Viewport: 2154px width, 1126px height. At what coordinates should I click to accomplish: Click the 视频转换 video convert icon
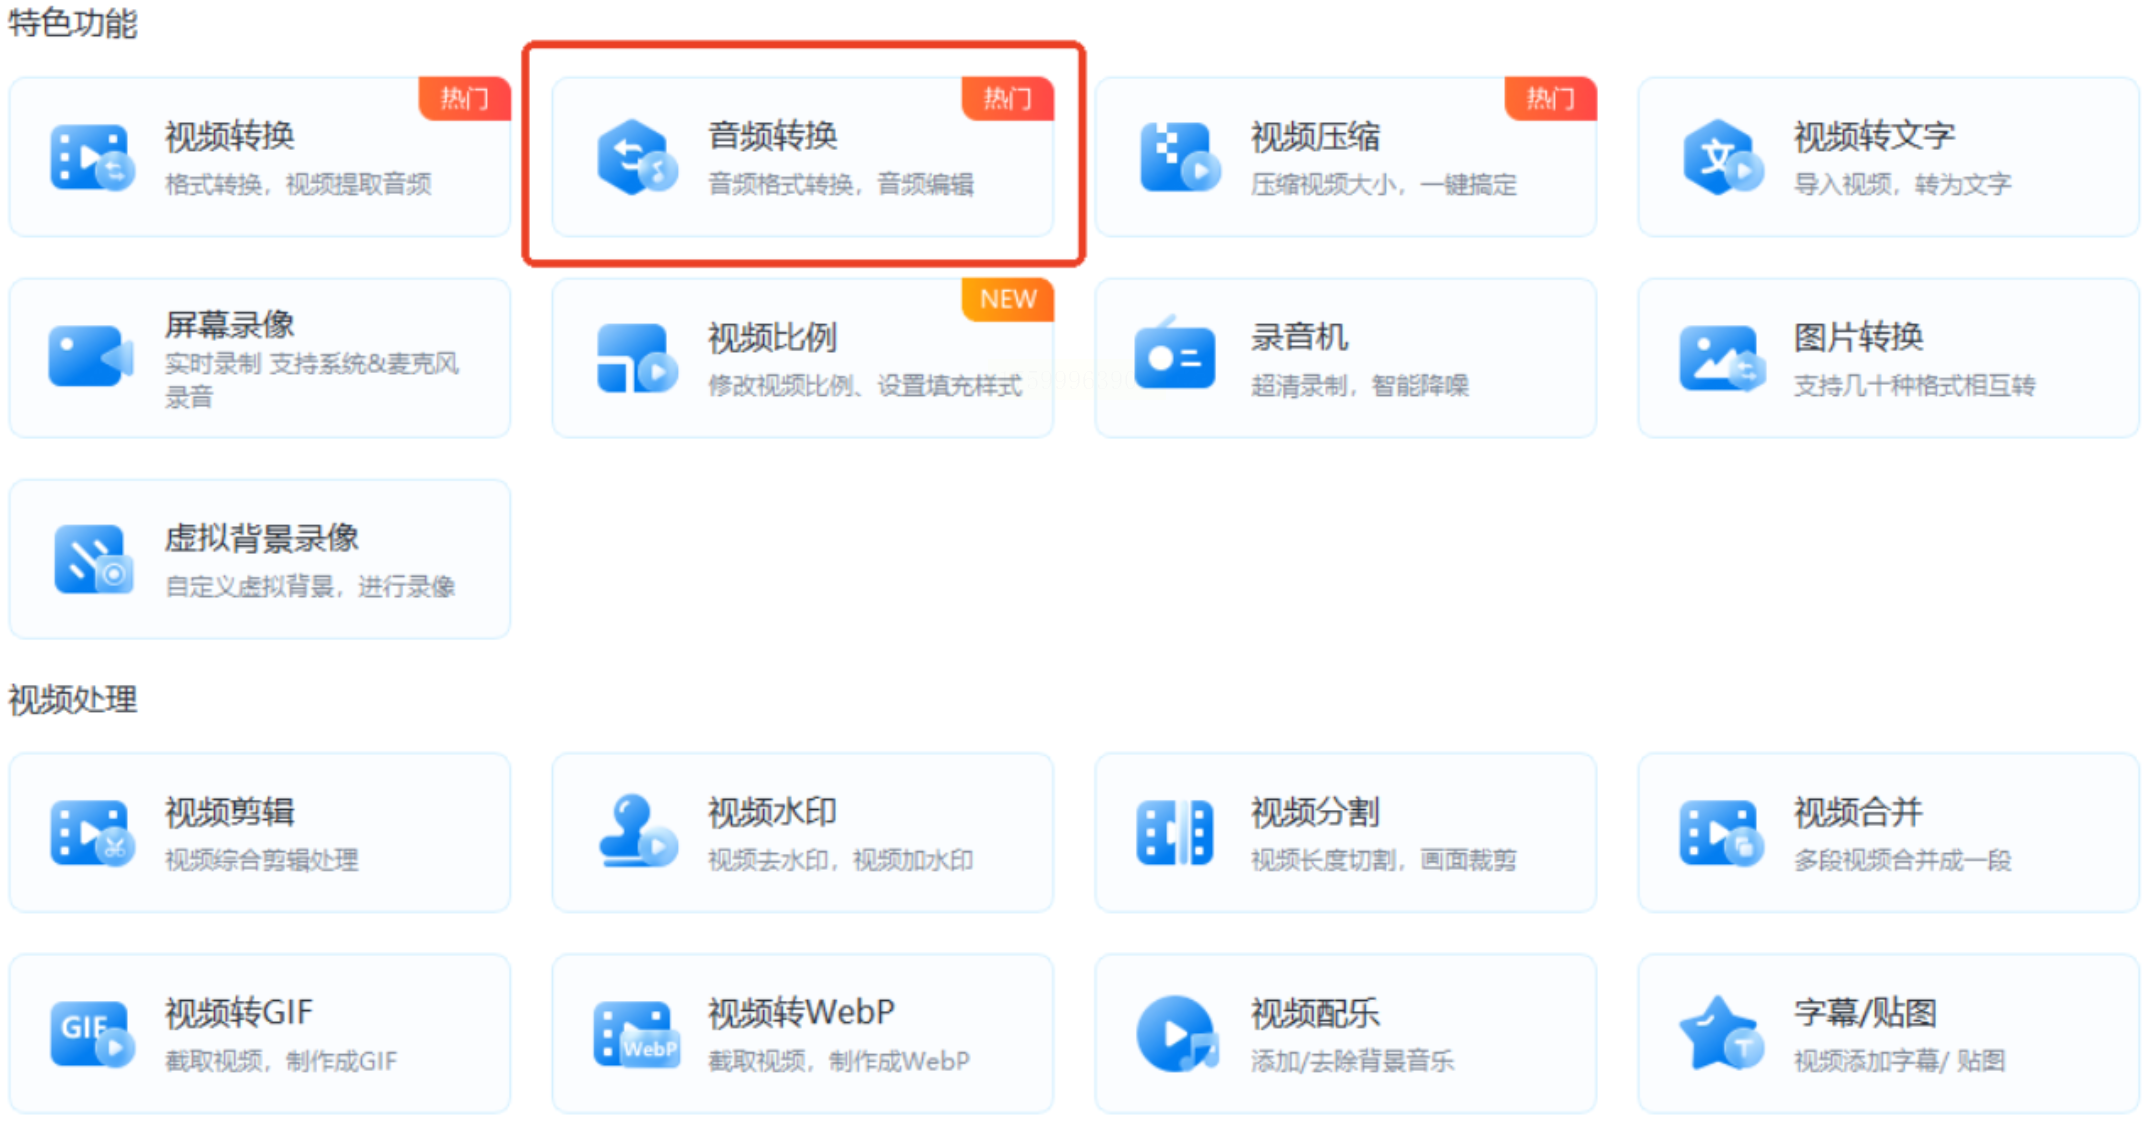point(91,157)
